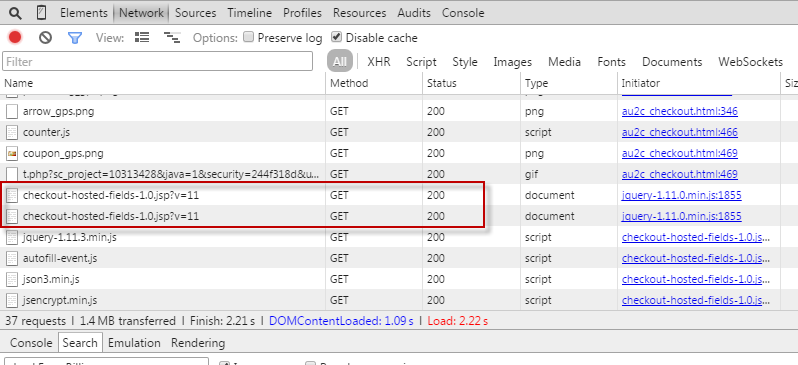Select the coupon_gps.png request
The width and height of the screenshot is (798, 365).
point(64,153)
